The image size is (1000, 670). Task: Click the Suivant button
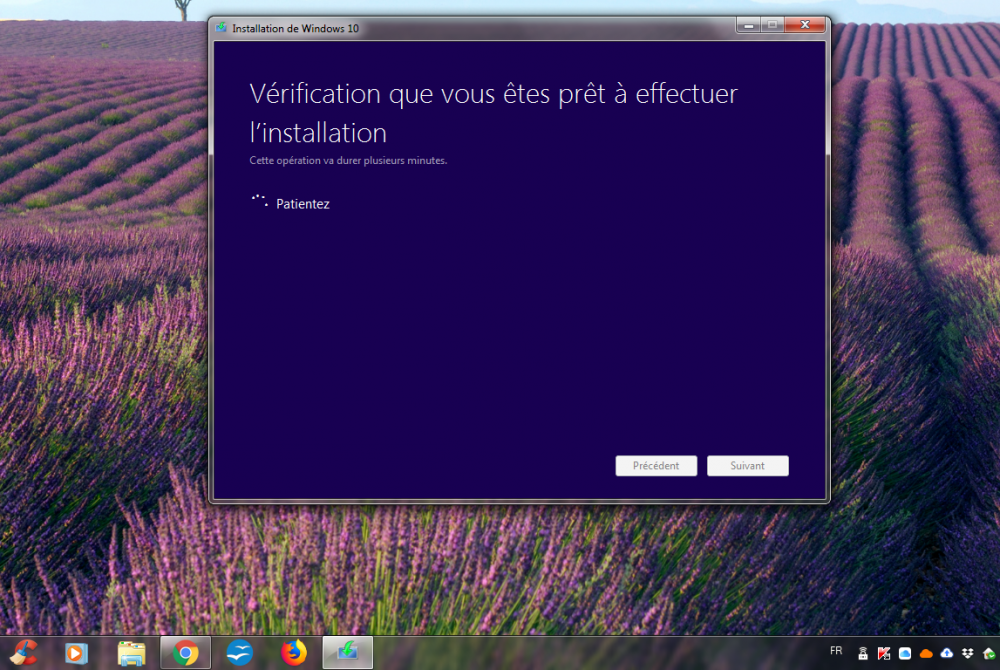[747, 466]
